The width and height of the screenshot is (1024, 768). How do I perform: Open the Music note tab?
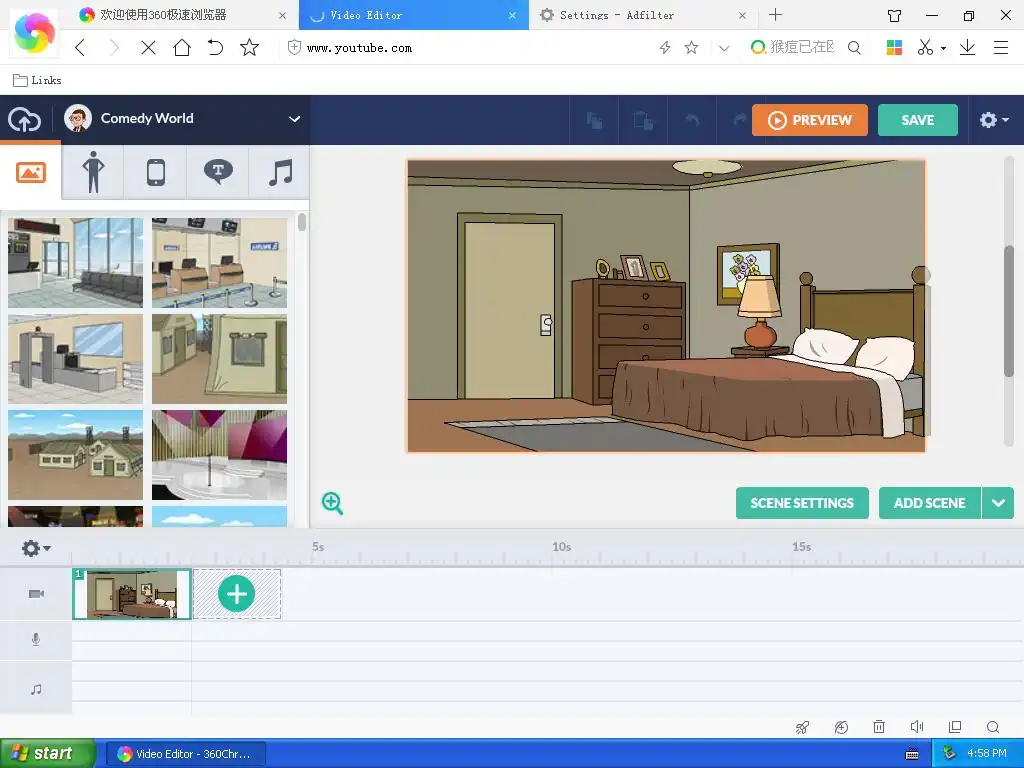coord(280,172)
